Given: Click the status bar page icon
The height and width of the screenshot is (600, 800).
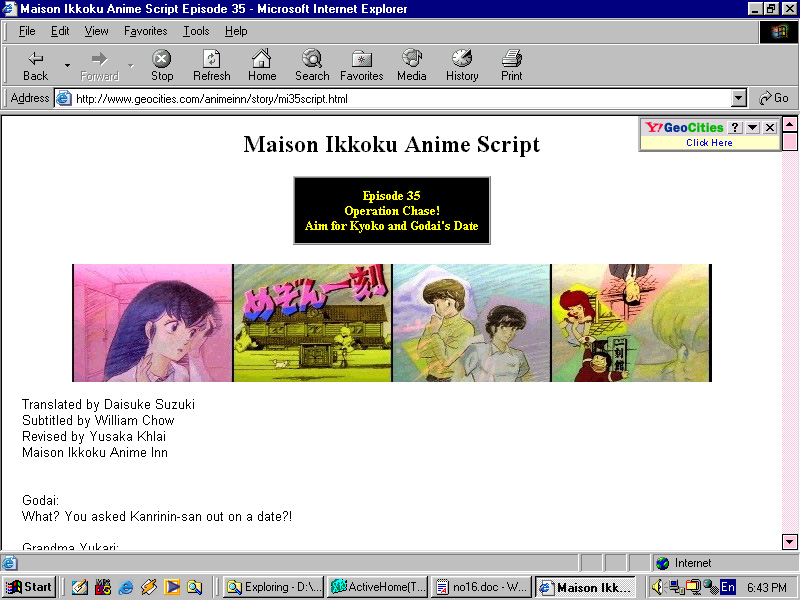Looking at the screenshot, I should [9, 563].
